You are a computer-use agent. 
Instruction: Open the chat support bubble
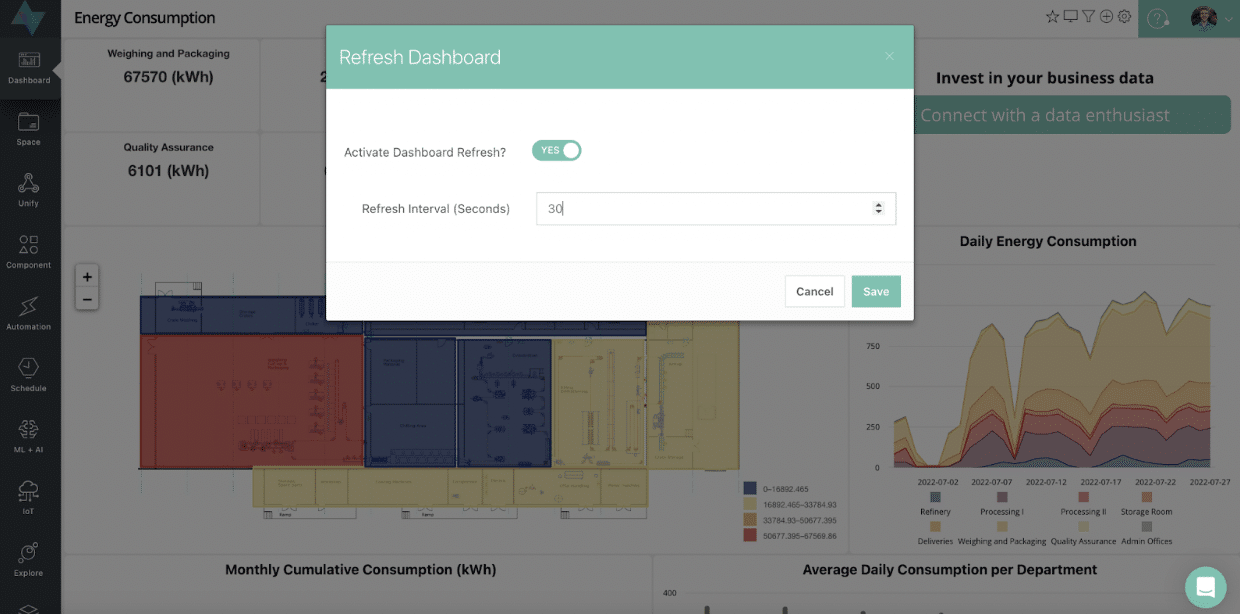pyautogui.click(x=1205, y=586)
